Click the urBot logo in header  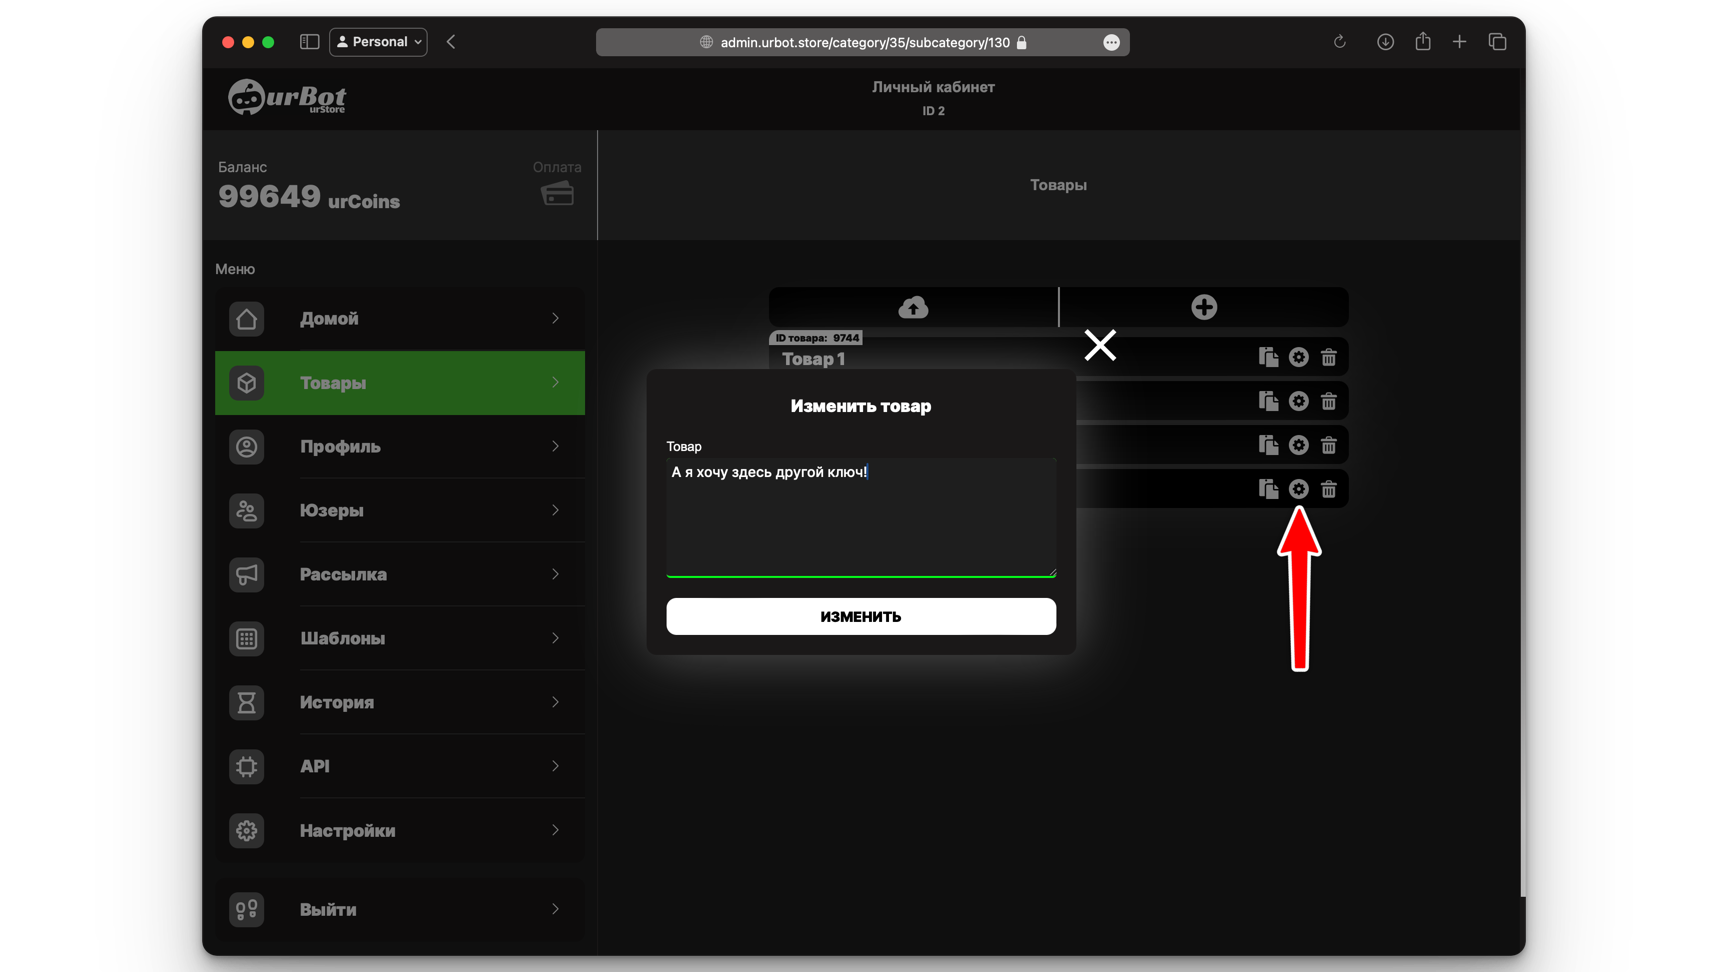[x=287, y=98]
